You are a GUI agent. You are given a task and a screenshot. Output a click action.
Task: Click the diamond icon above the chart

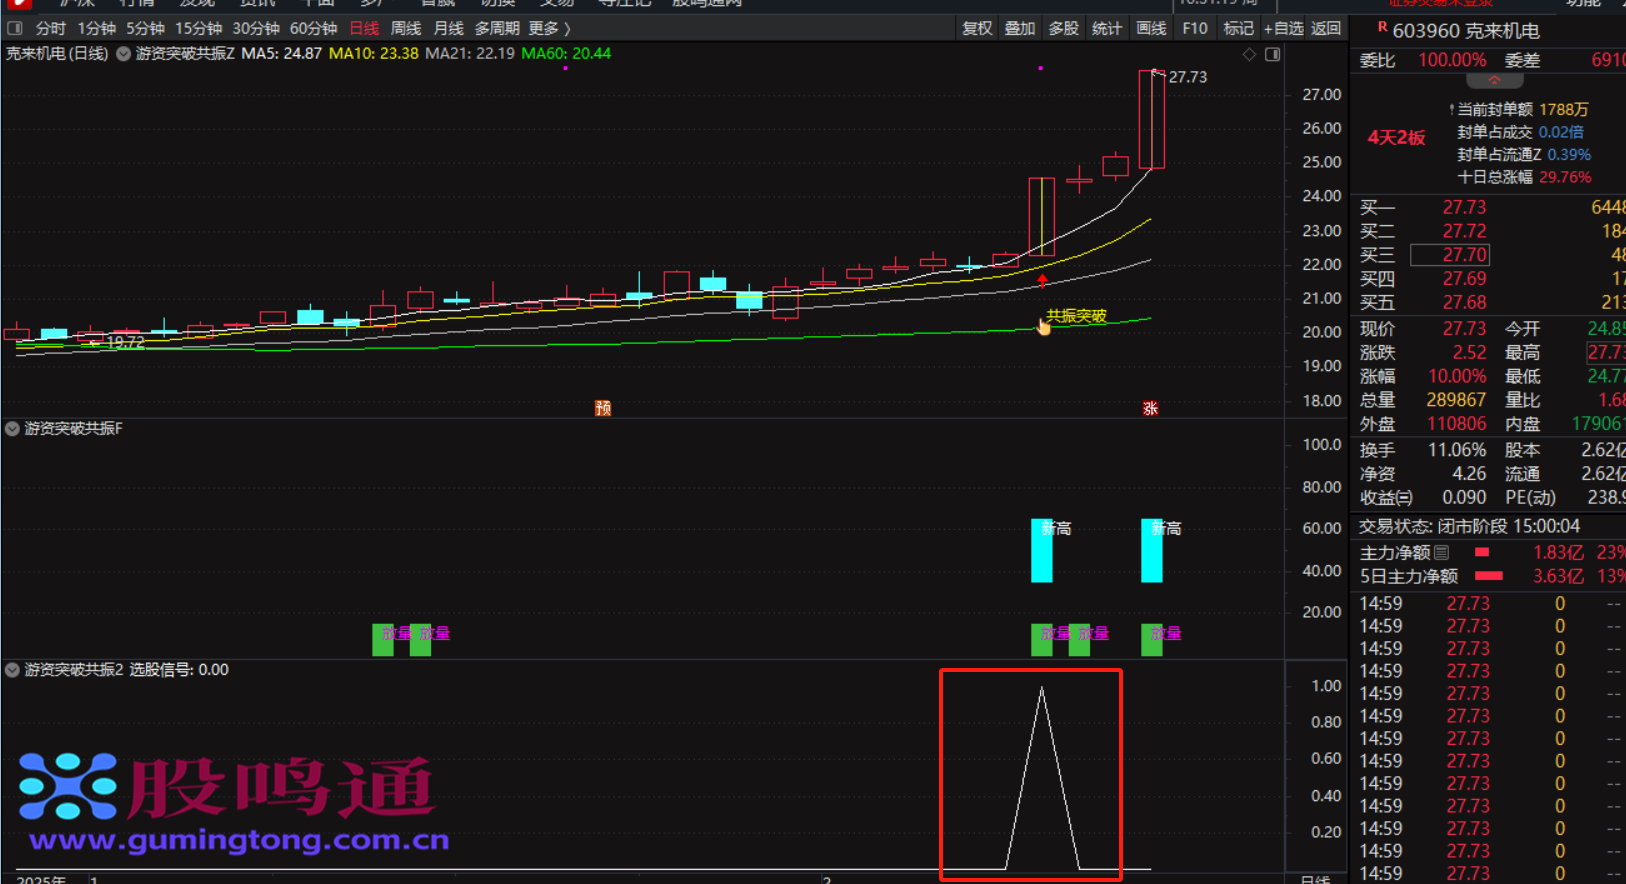1249,54
